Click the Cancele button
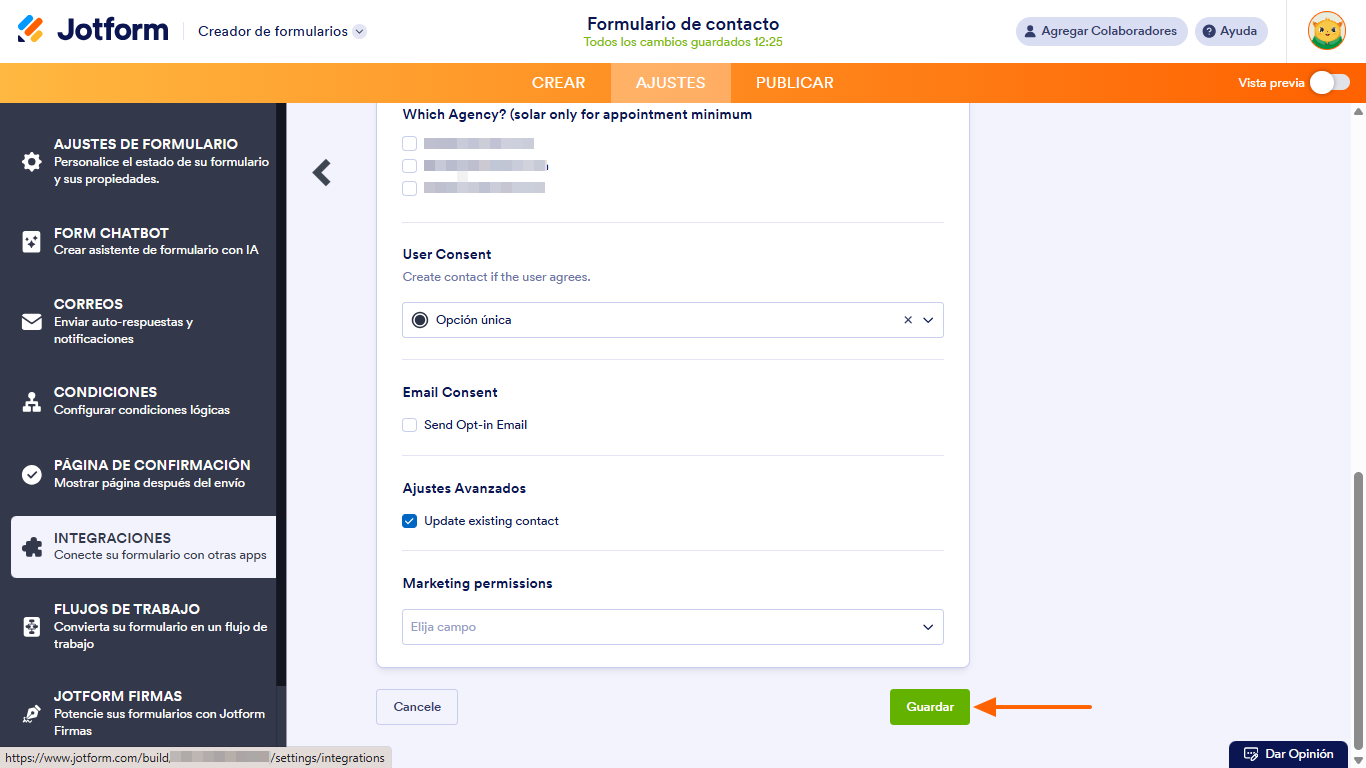This screenshot has height=768, width=1366. pos(417,707)
